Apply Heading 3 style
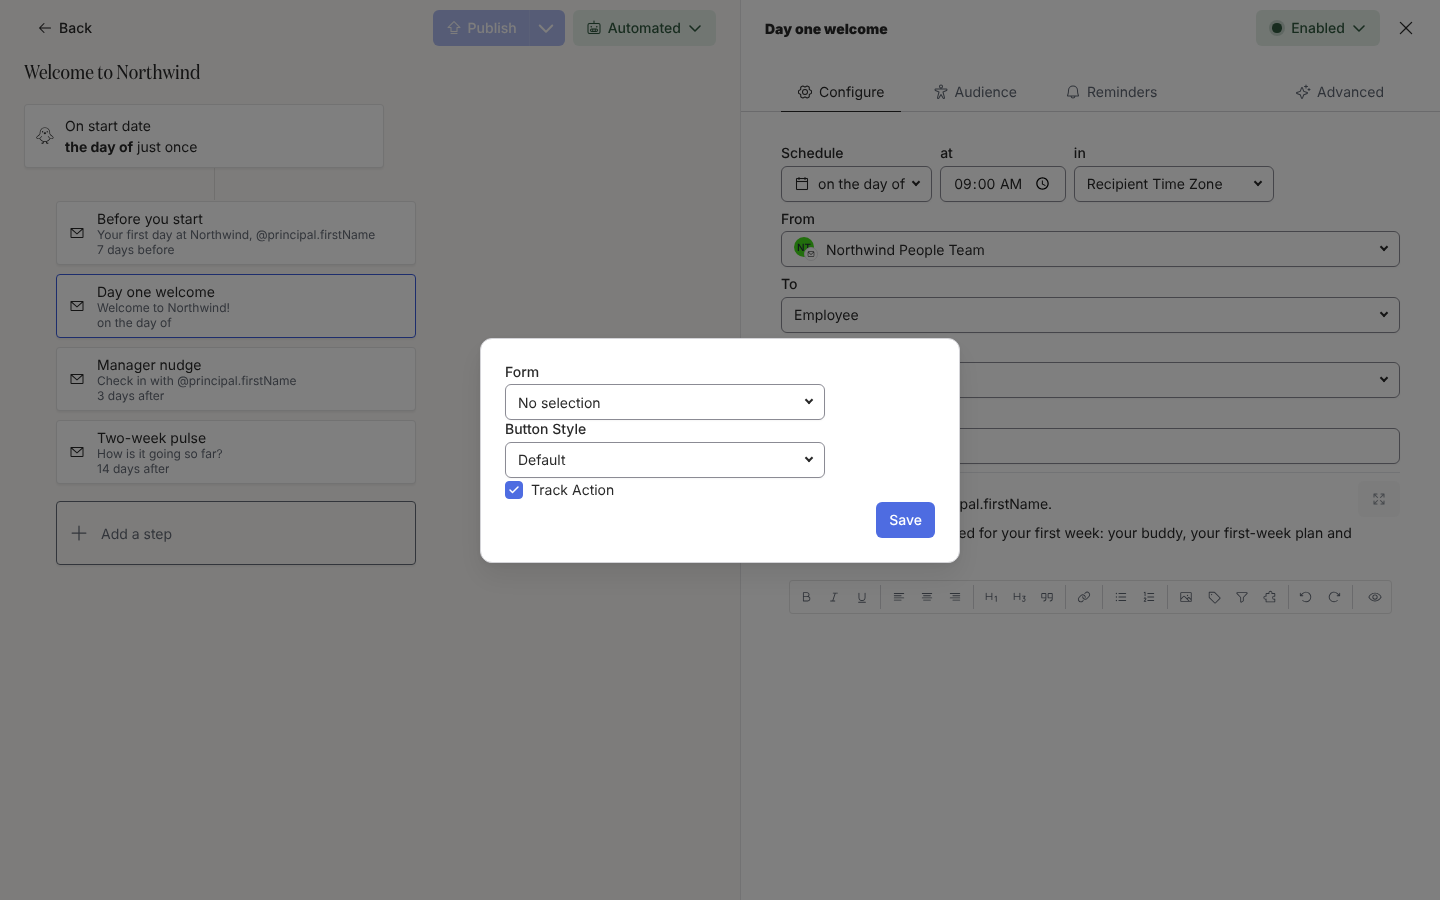The height and width of the screenshot is (900, 1440). [1019, 597]
